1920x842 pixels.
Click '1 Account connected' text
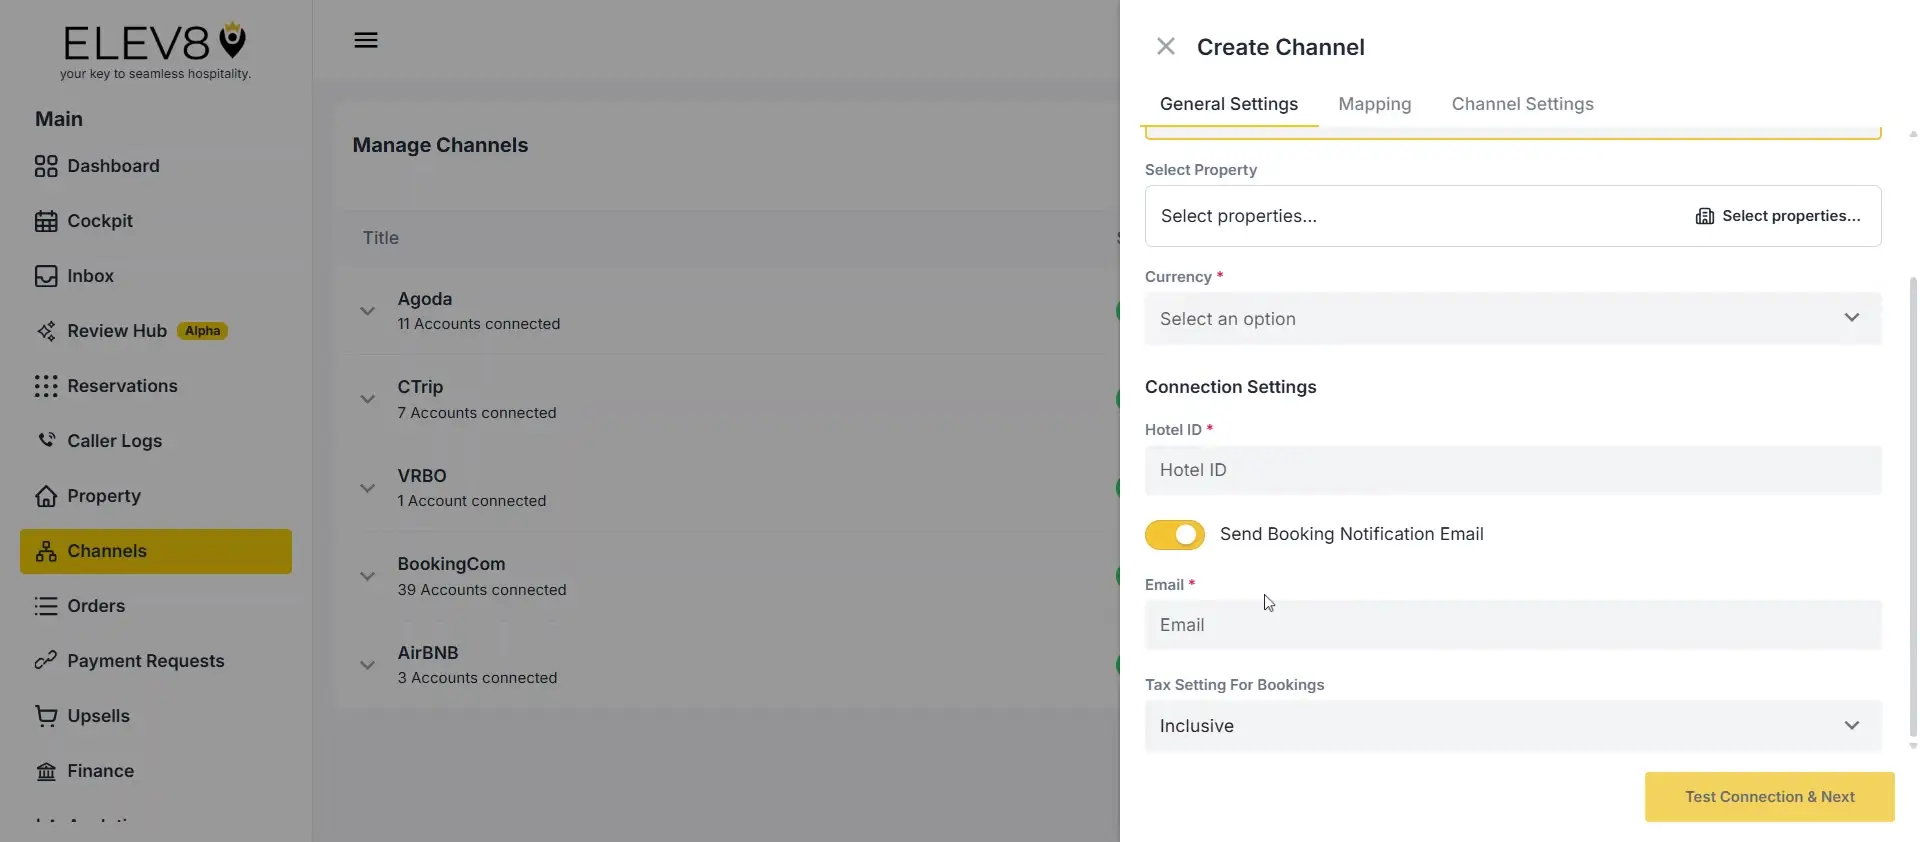pyautogui.click(x=472, y=501)
